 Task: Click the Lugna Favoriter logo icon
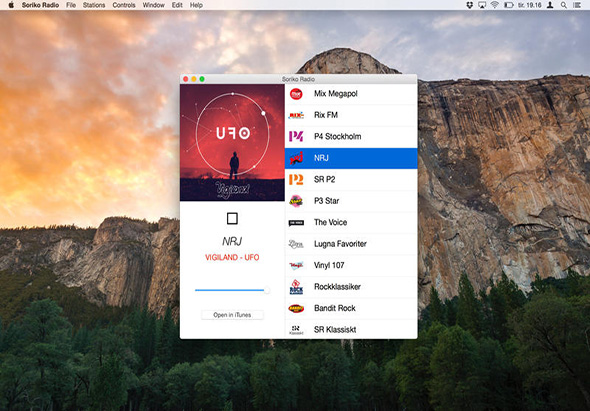pyautogui.click(x=296, y=244)
